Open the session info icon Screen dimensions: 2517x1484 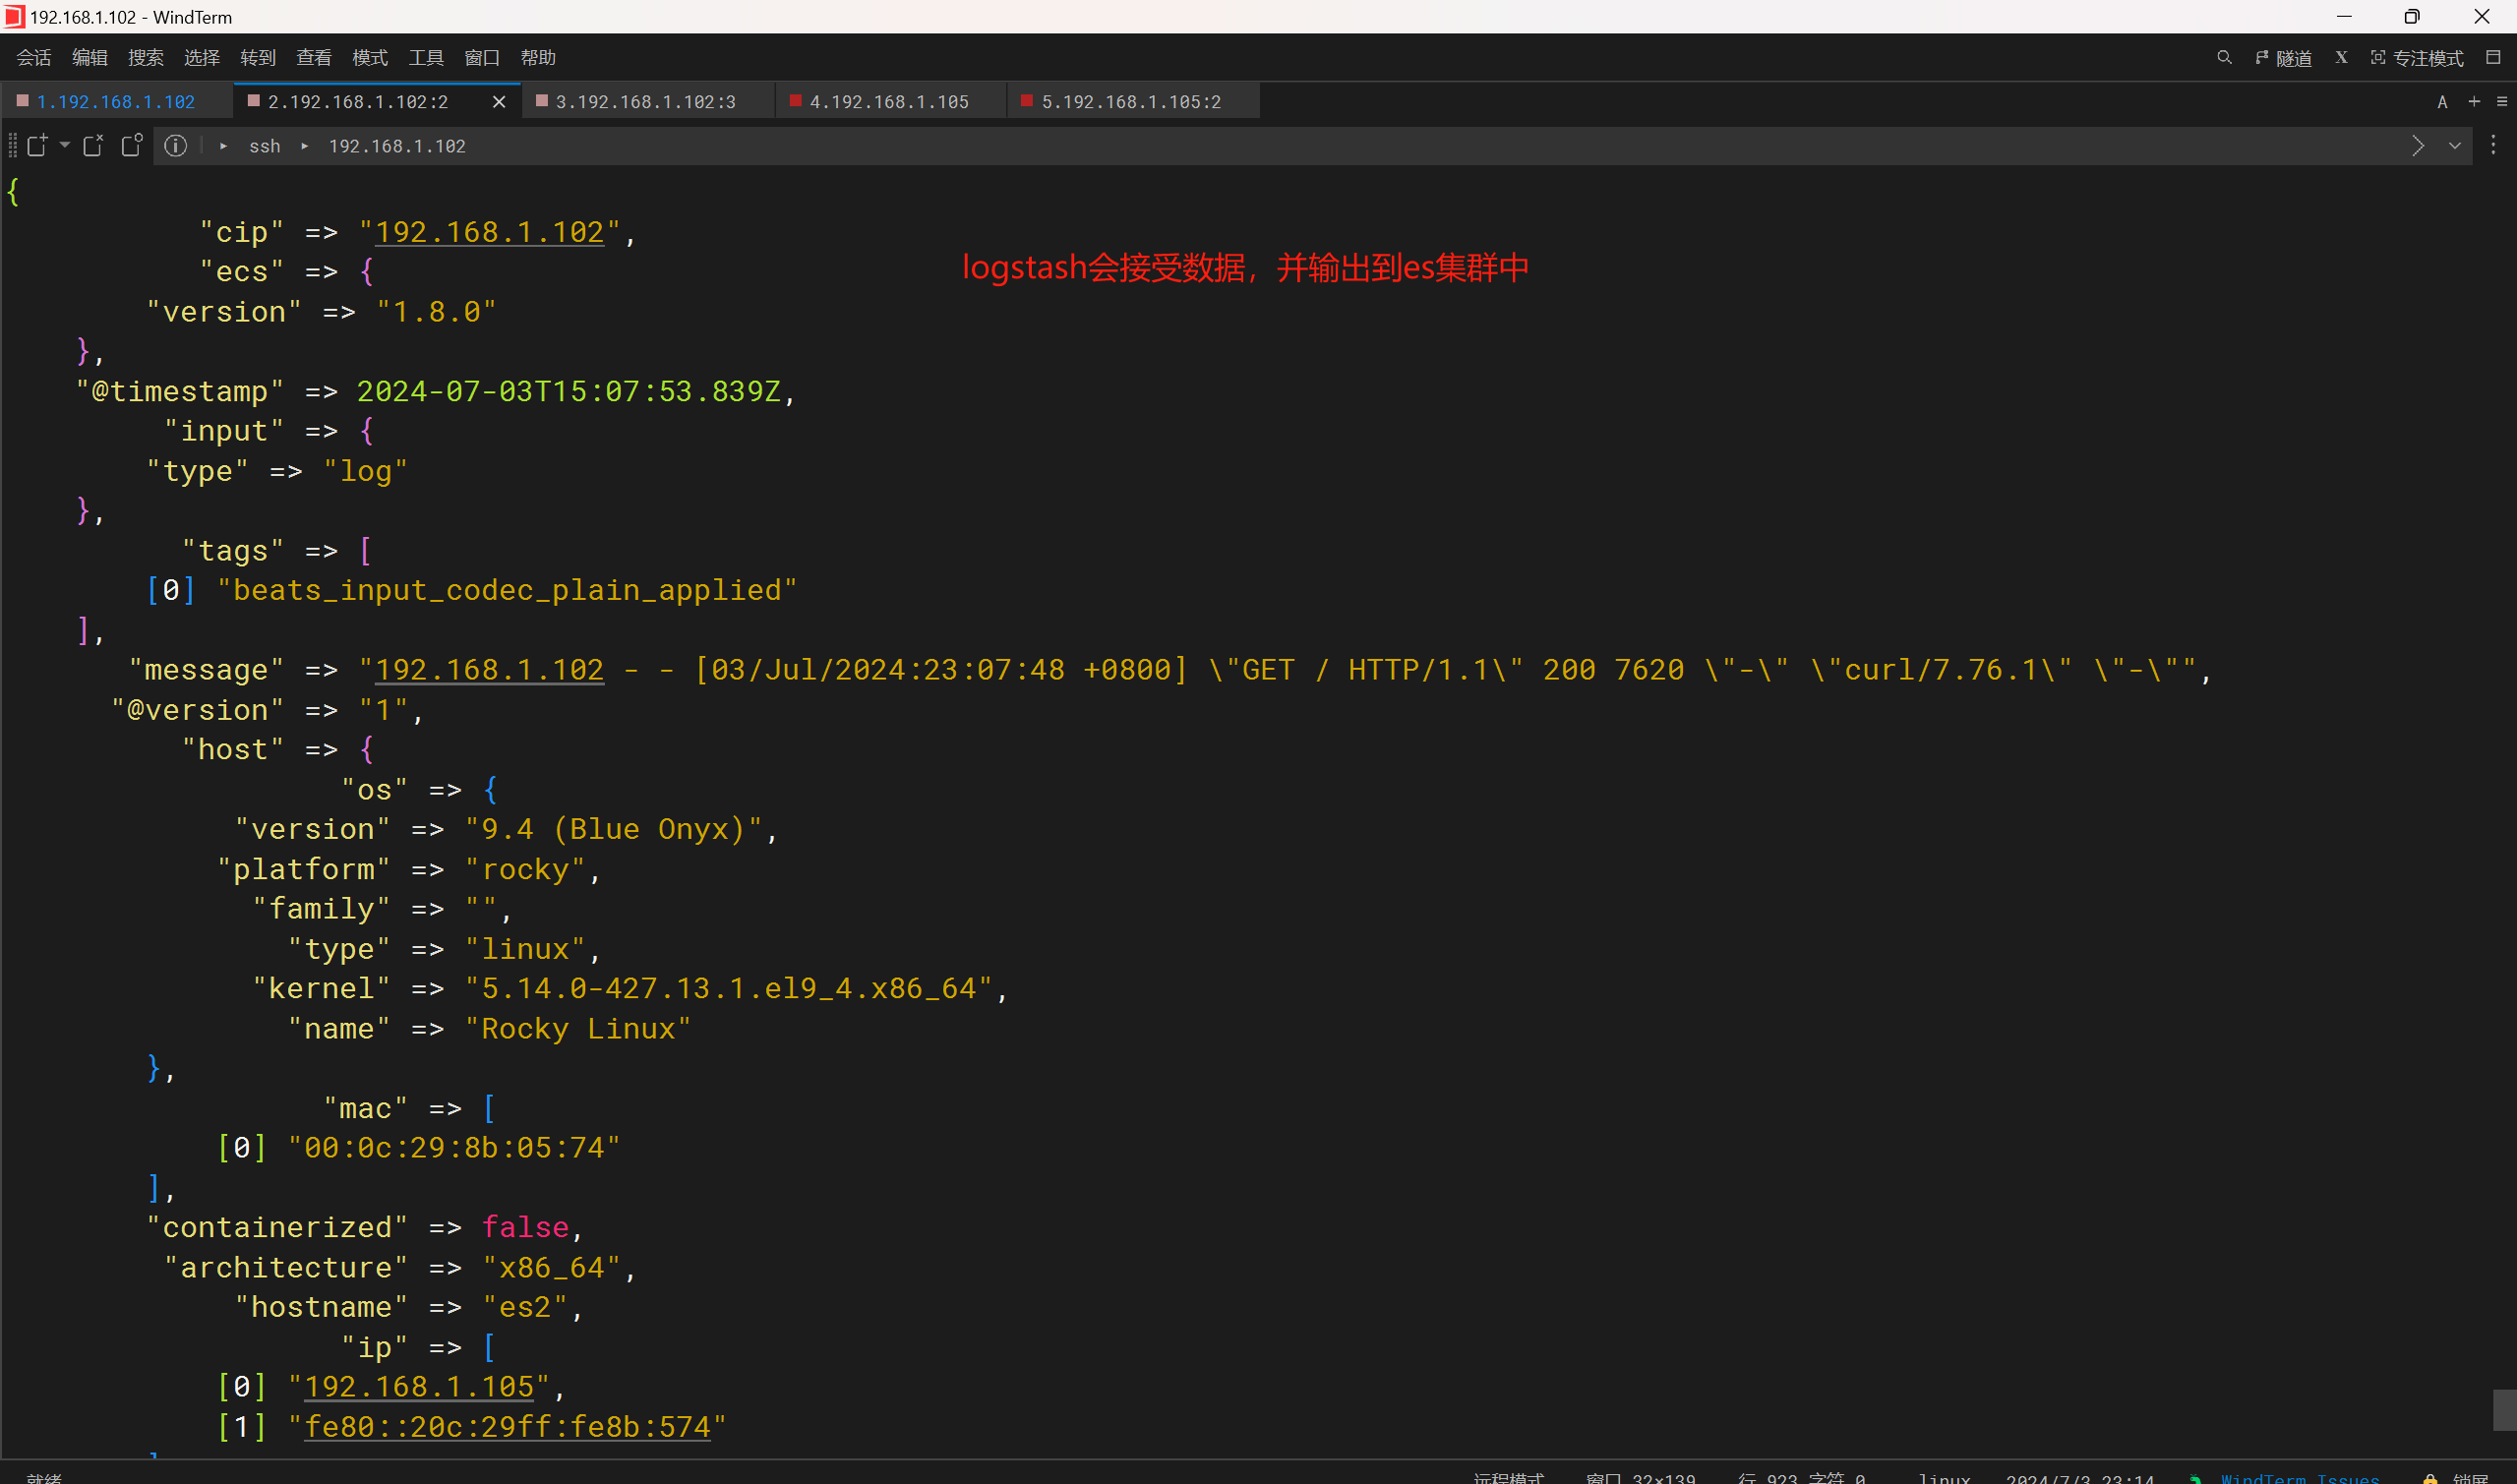pos(176,146)
